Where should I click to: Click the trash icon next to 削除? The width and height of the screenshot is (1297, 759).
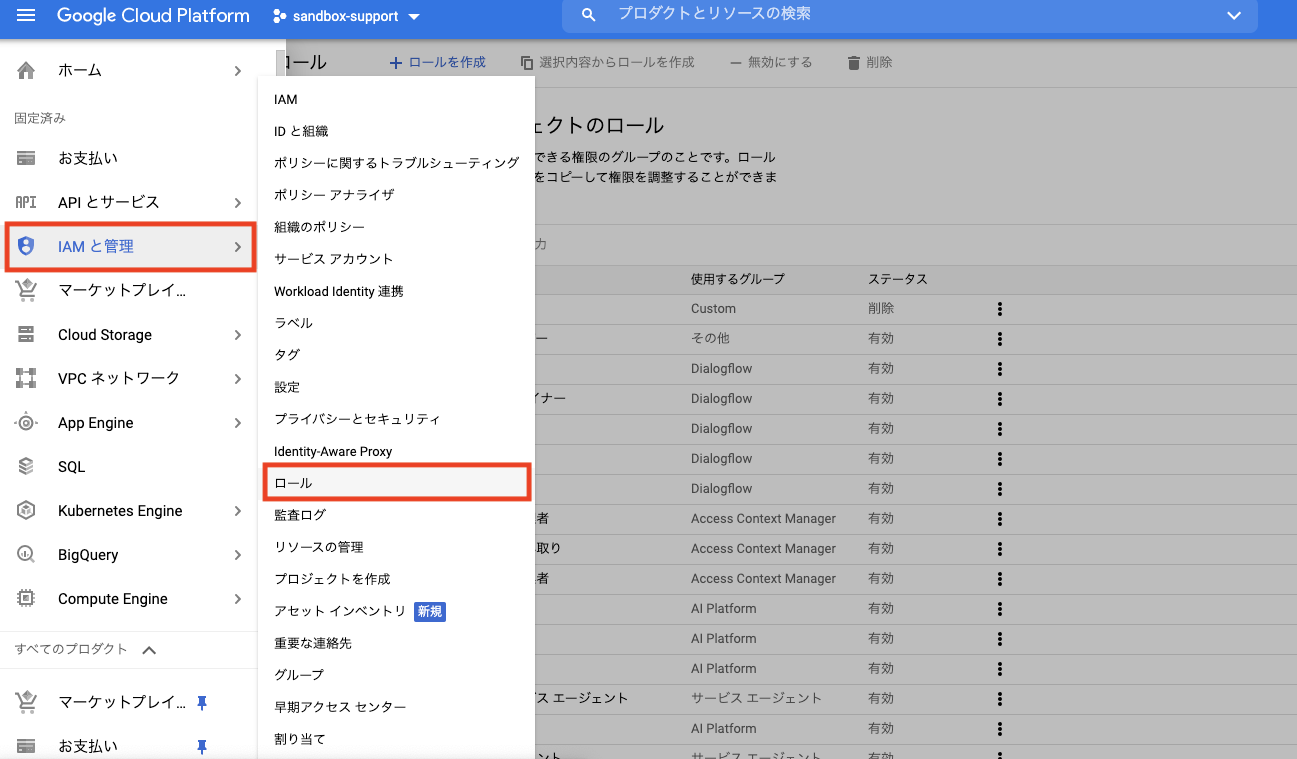[853, 62]
